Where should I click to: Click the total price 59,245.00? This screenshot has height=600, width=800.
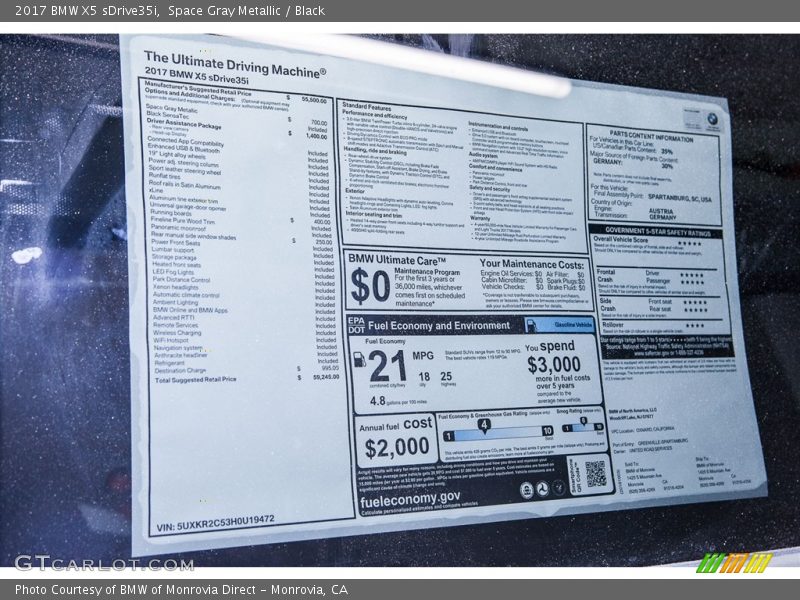(326, 377)
